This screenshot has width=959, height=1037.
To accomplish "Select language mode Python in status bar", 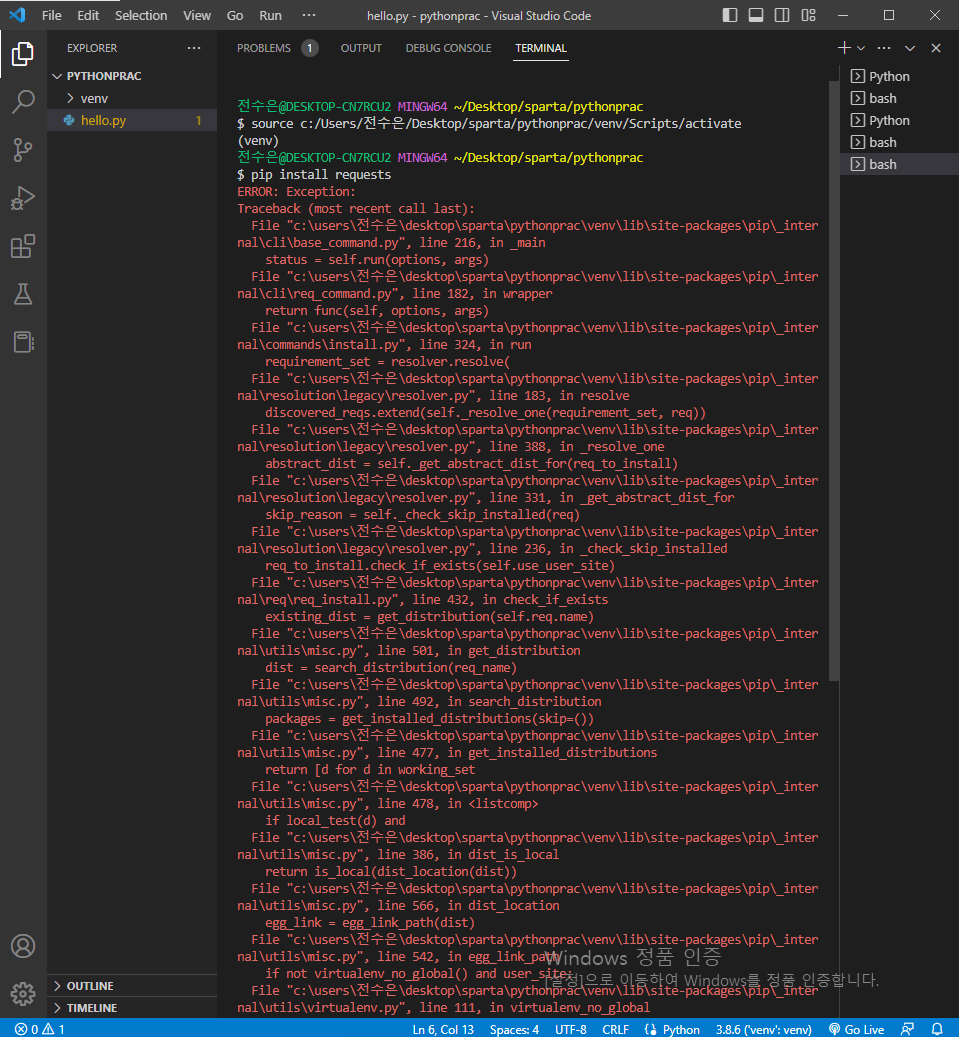I will pos(681,1029).
